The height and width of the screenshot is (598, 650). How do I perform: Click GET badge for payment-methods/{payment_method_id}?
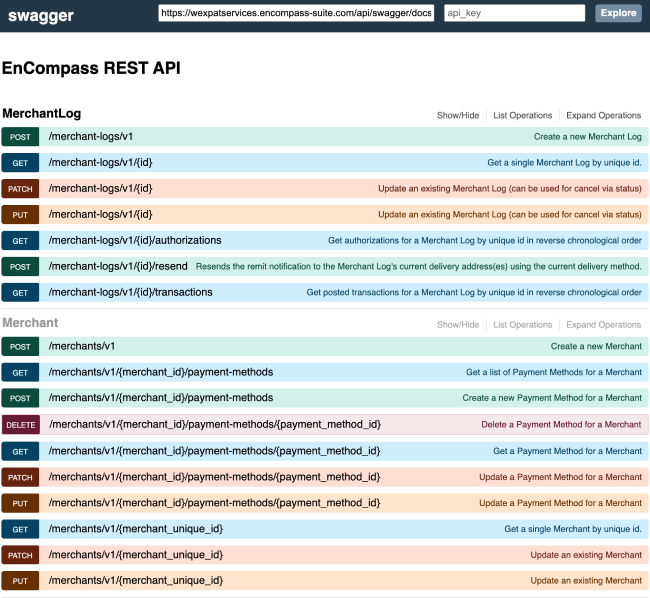[20, 451]
